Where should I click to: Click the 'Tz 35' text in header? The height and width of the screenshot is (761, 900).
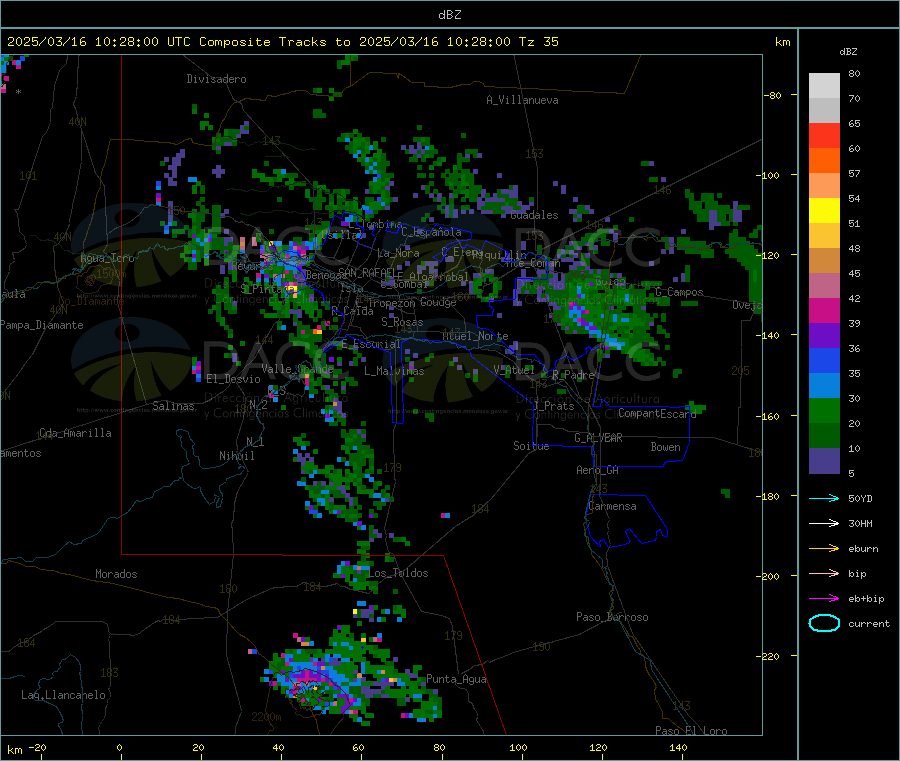(x=538, y=42)
